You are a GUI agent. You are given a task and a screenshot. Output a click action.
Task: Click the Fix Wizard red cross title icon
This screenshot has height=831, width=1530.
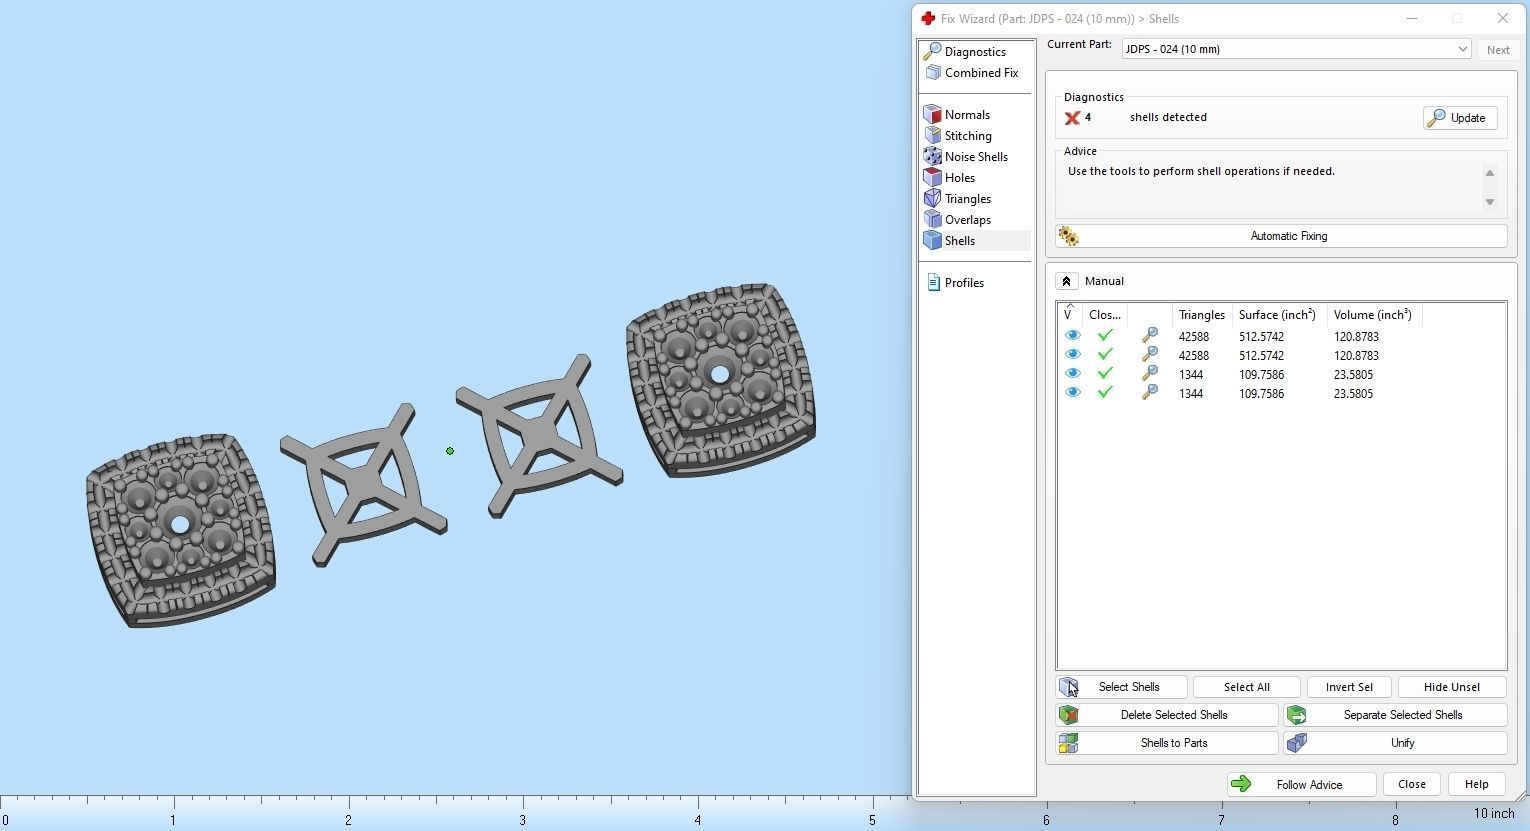[x=928, y=18]
